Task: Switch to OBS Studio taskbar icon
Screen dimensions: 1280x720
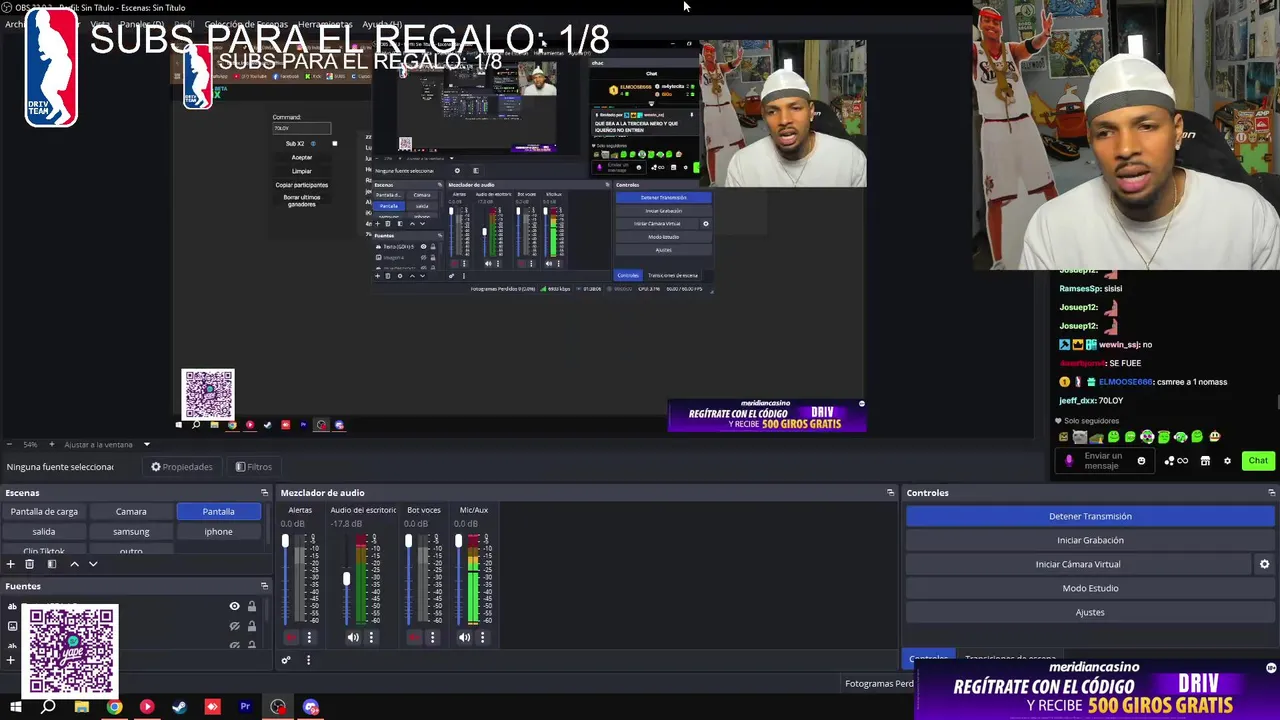Action: click(x=278, y=707)
